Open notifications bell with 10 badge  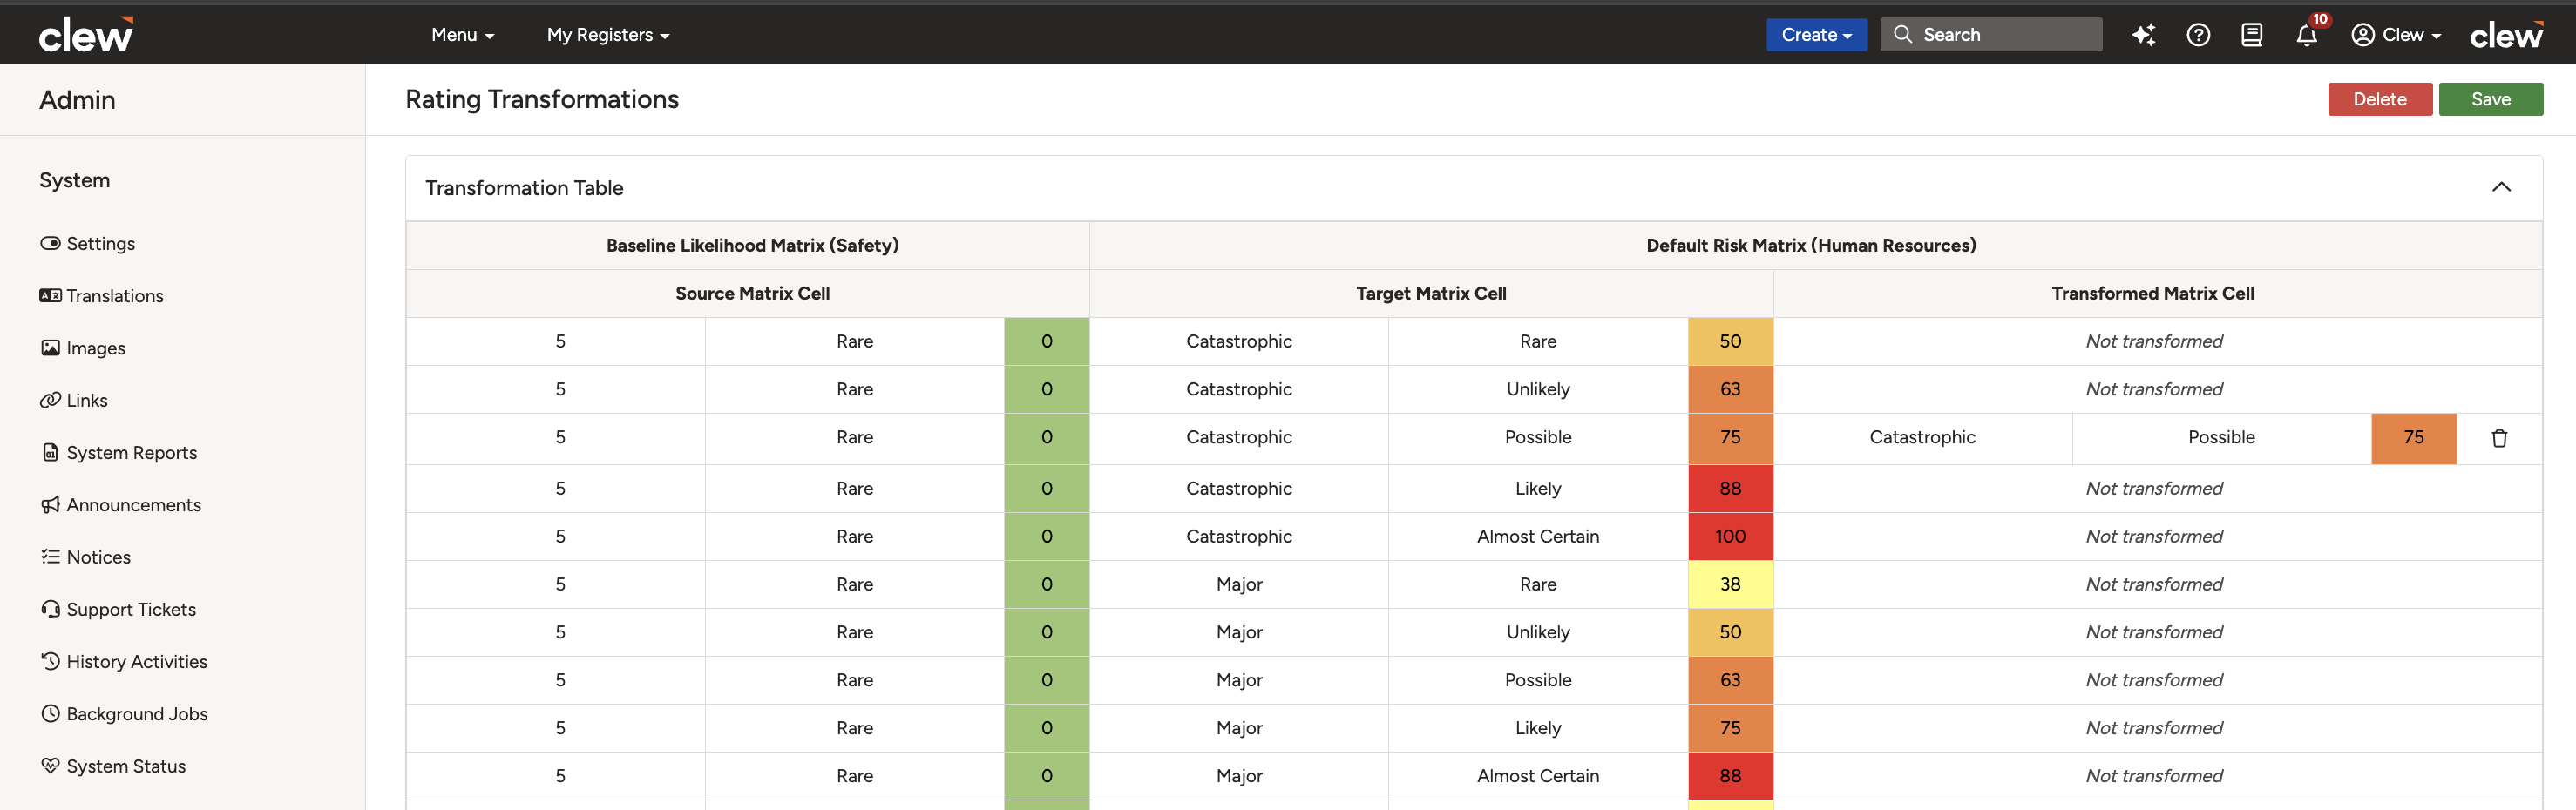2307,35
